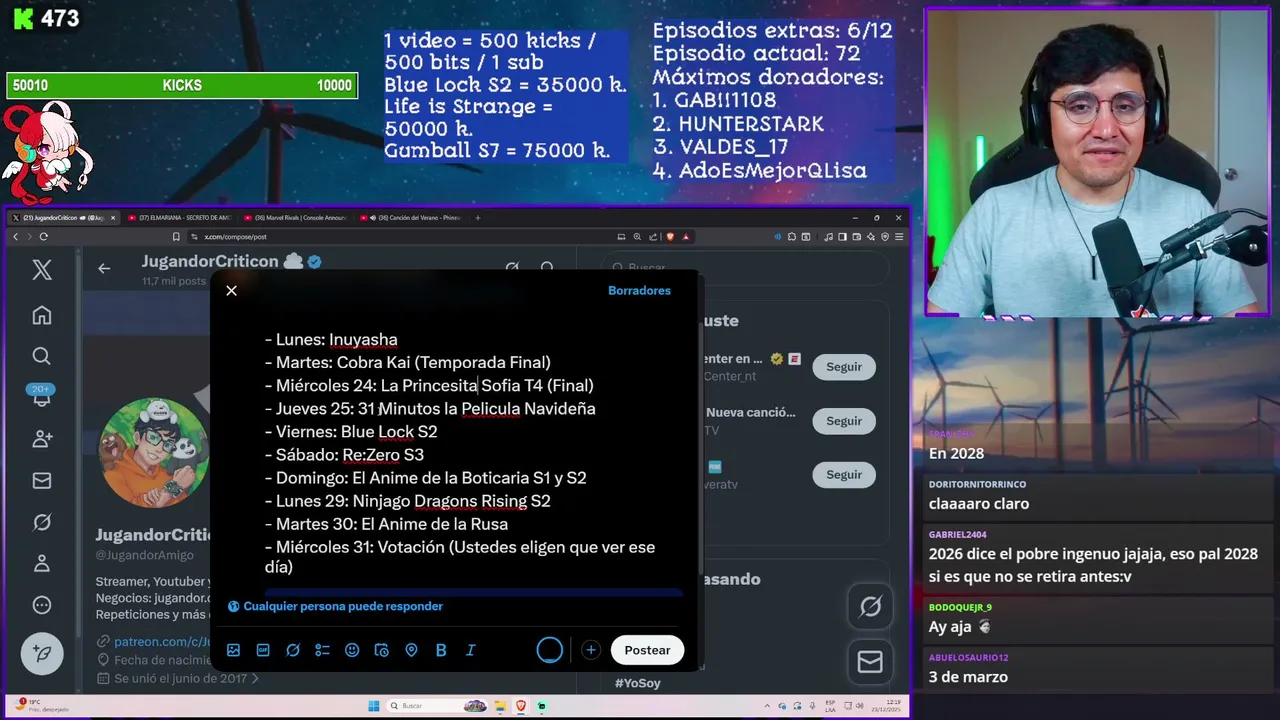Image resolution: width=1280 pixels, height=720 pixels.
Task: Go forward in the browser
Action: click(x=29, y=237)
